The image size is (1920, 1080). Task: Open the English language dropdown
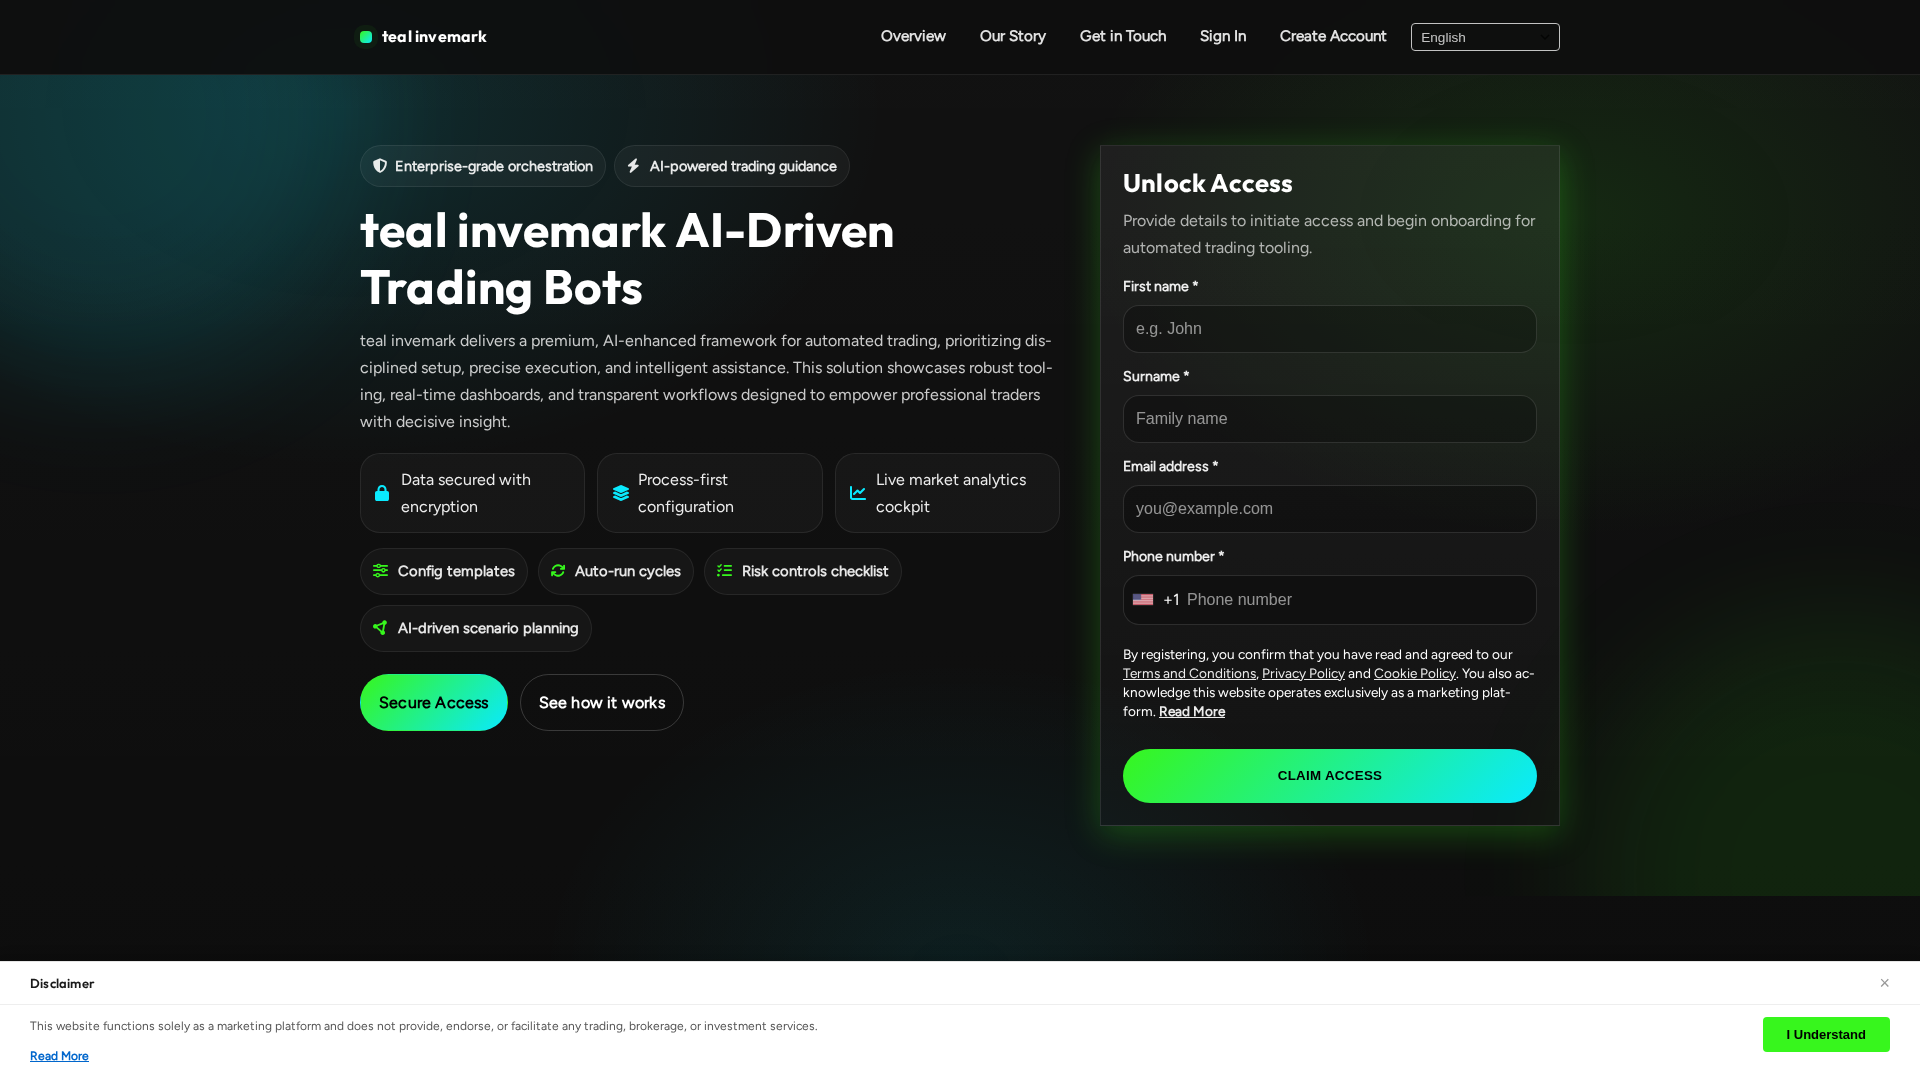click(x=1485, y=37)
